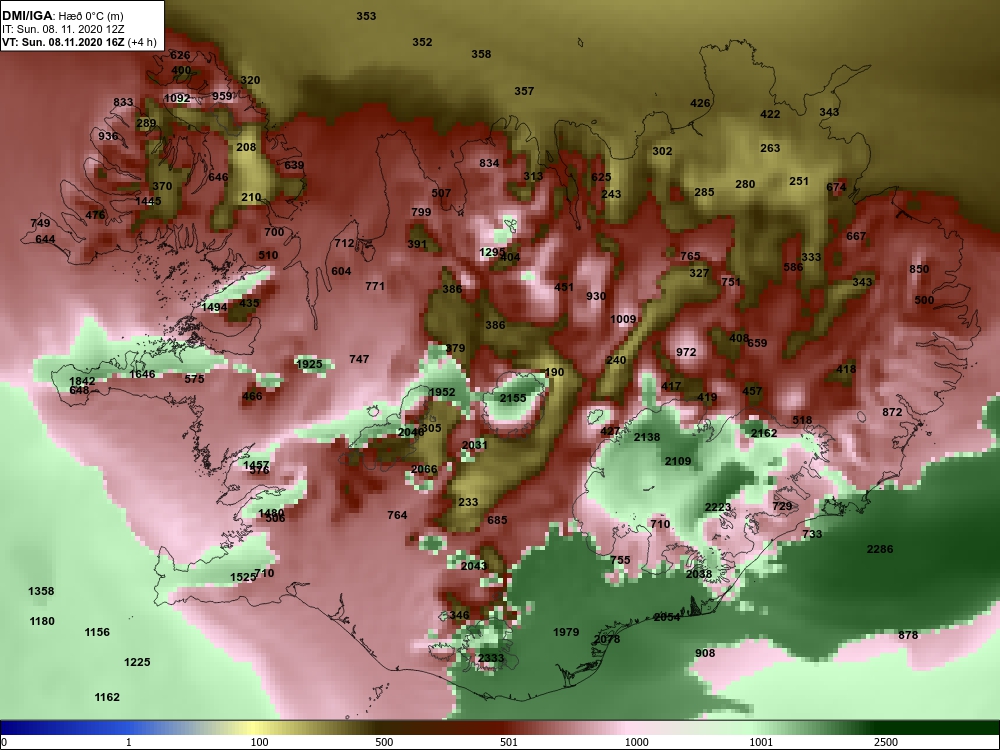Viewport: 1000px width, 750px height.
Task: Click the map value 1925
Action: click(309, 364)
